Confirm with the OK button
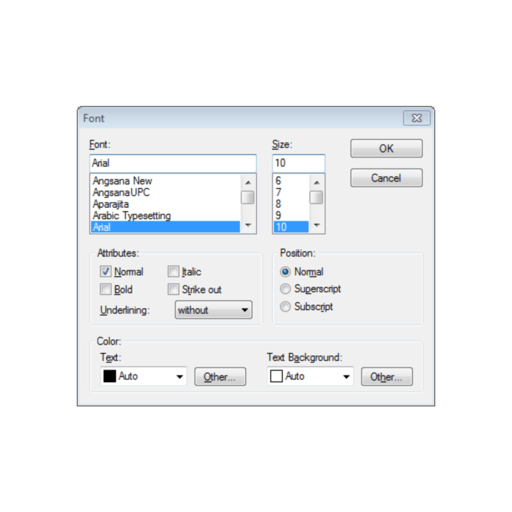Image resolution: width=512 pixels, height=512 pixels. [x=386, y=148]
